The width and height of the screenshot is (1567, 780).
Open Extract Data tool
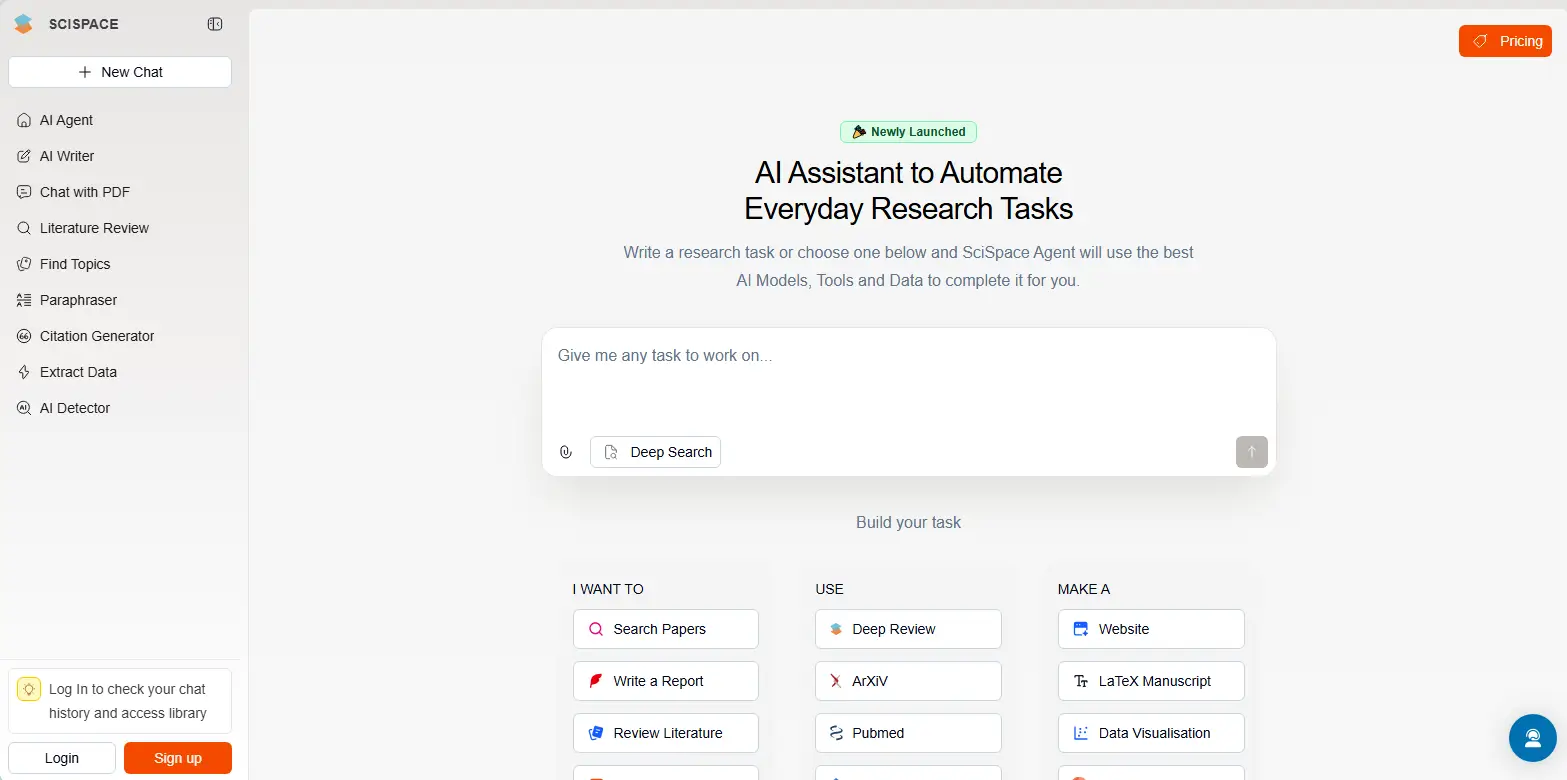(x=120, y=372)
